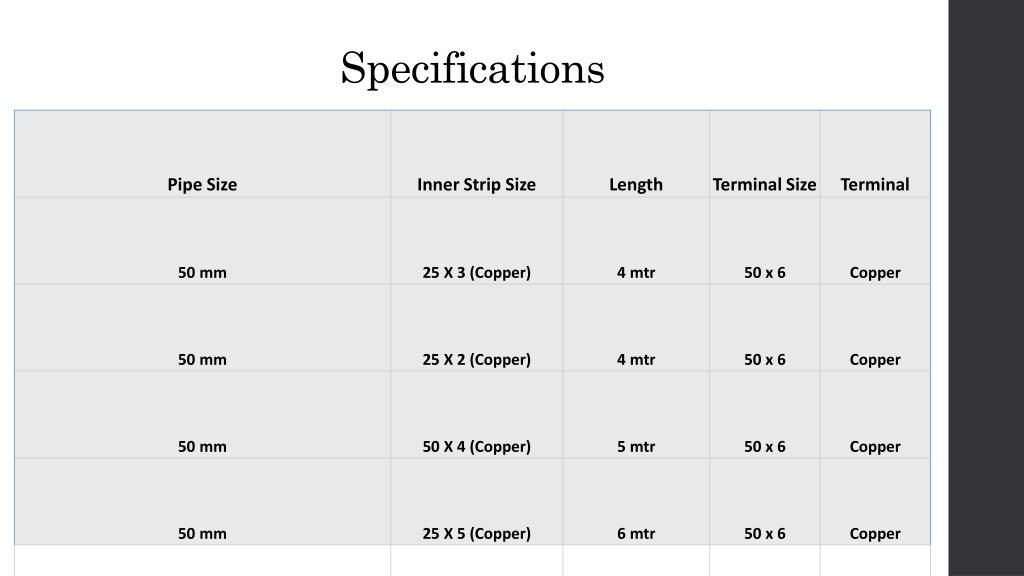This screenshot has width=1024, height=576.
Task: Click the dark sidebar panel at right
Action: 986,288
